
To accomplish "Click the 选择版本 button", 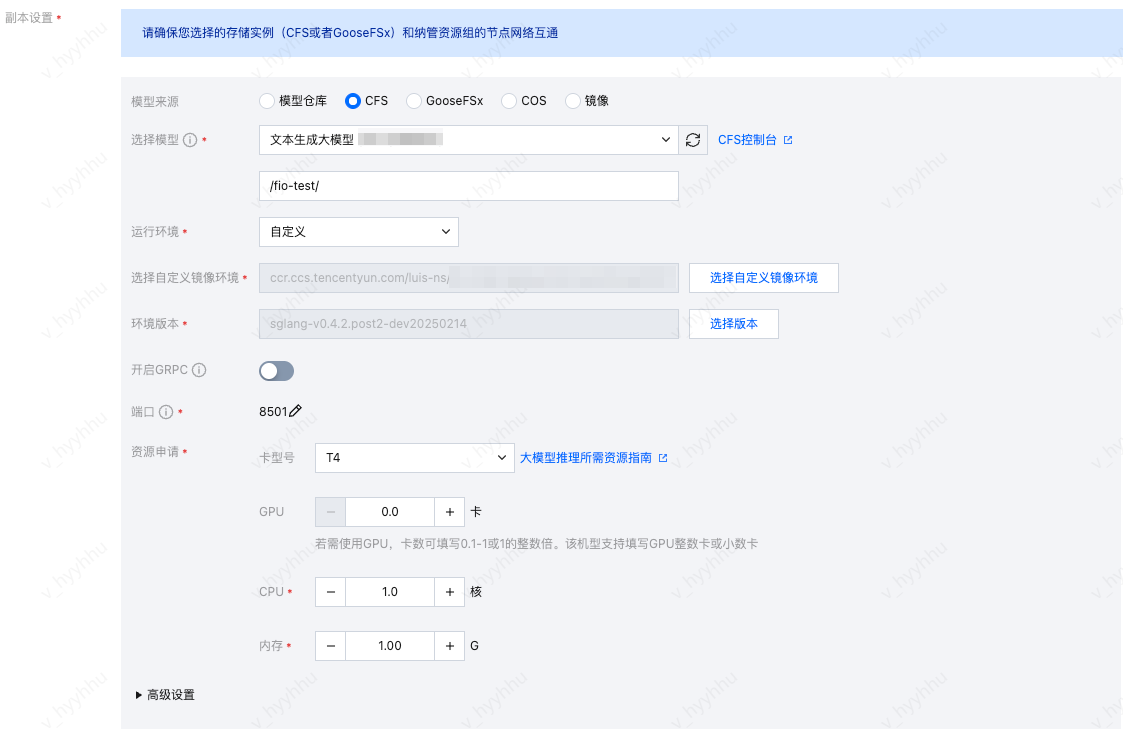I will tap(733, 324).
